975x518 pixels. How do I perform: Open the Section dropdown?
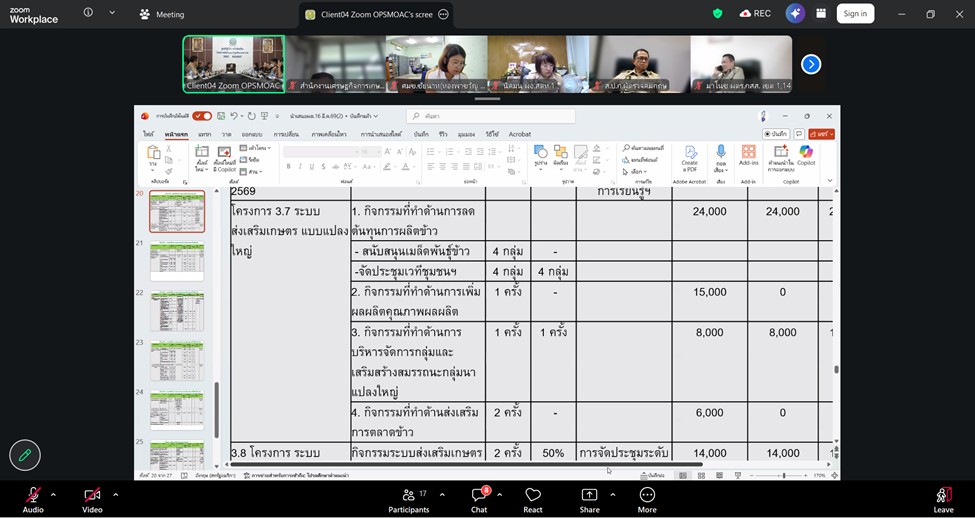pyautogui.click(x=251, y=171)
